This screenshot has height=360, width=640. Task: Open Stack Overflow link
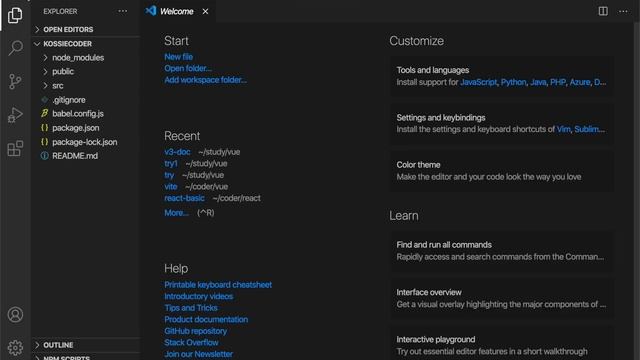[191, 342]
